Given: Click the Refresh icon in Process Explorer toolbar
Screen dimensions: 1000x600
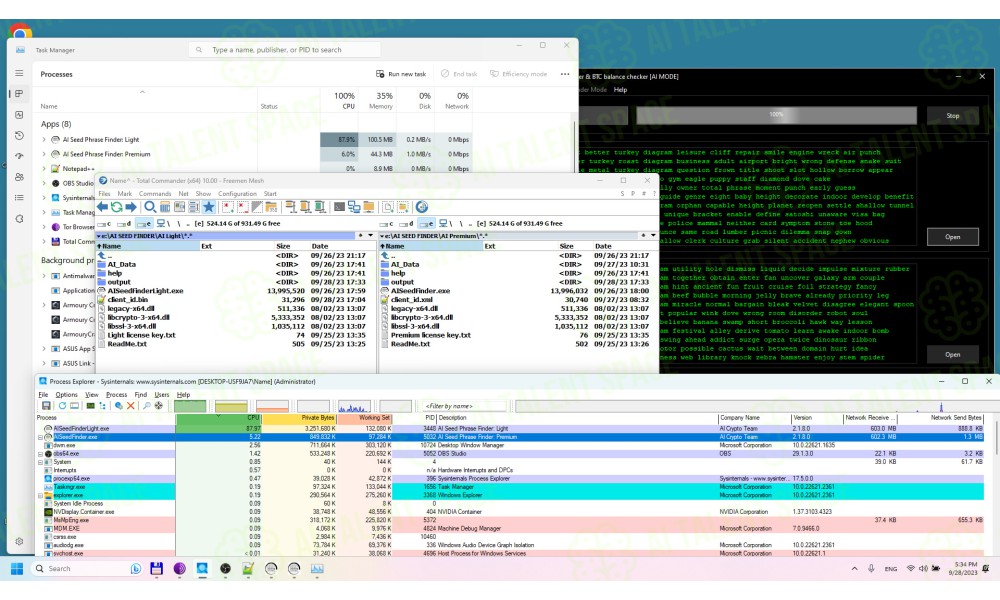Looking at the screenshot, I should tap(62, 406).
